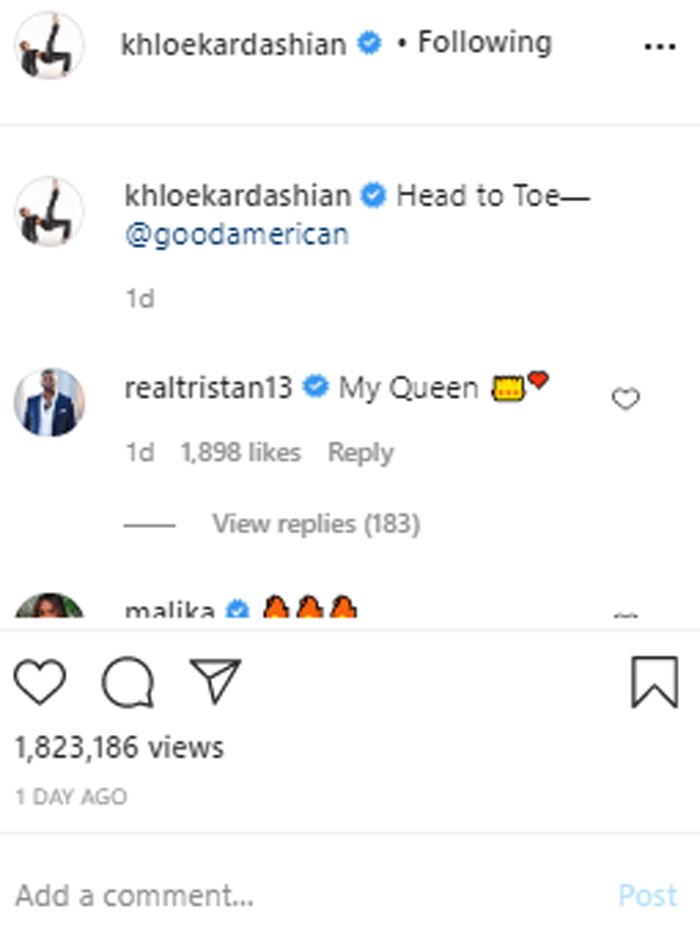View the 1,898 likes on the comment

[240, 452]
